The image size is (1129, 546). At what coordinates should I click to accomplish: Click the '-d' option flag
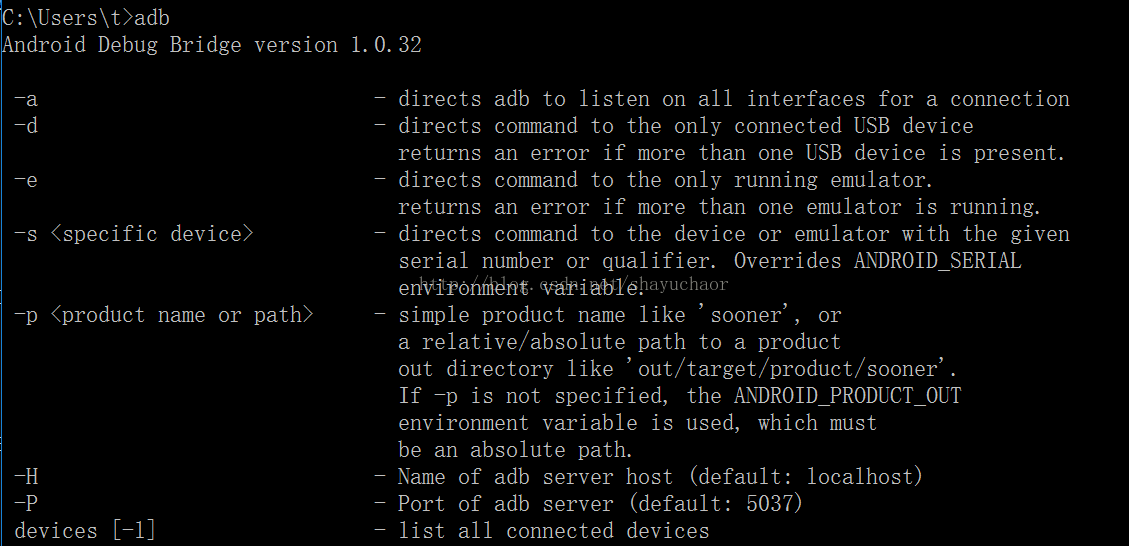(26, 126)
